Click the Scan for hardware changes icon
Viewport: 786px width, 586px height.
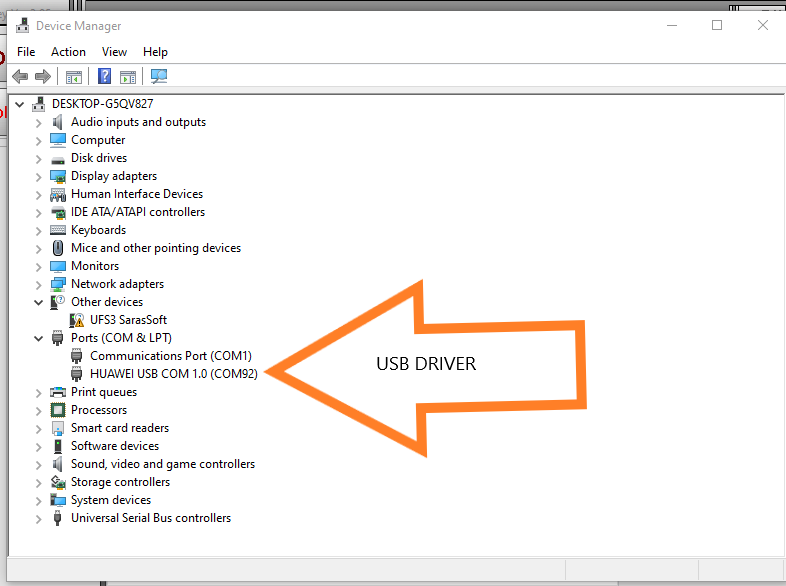tap(159, 76)
